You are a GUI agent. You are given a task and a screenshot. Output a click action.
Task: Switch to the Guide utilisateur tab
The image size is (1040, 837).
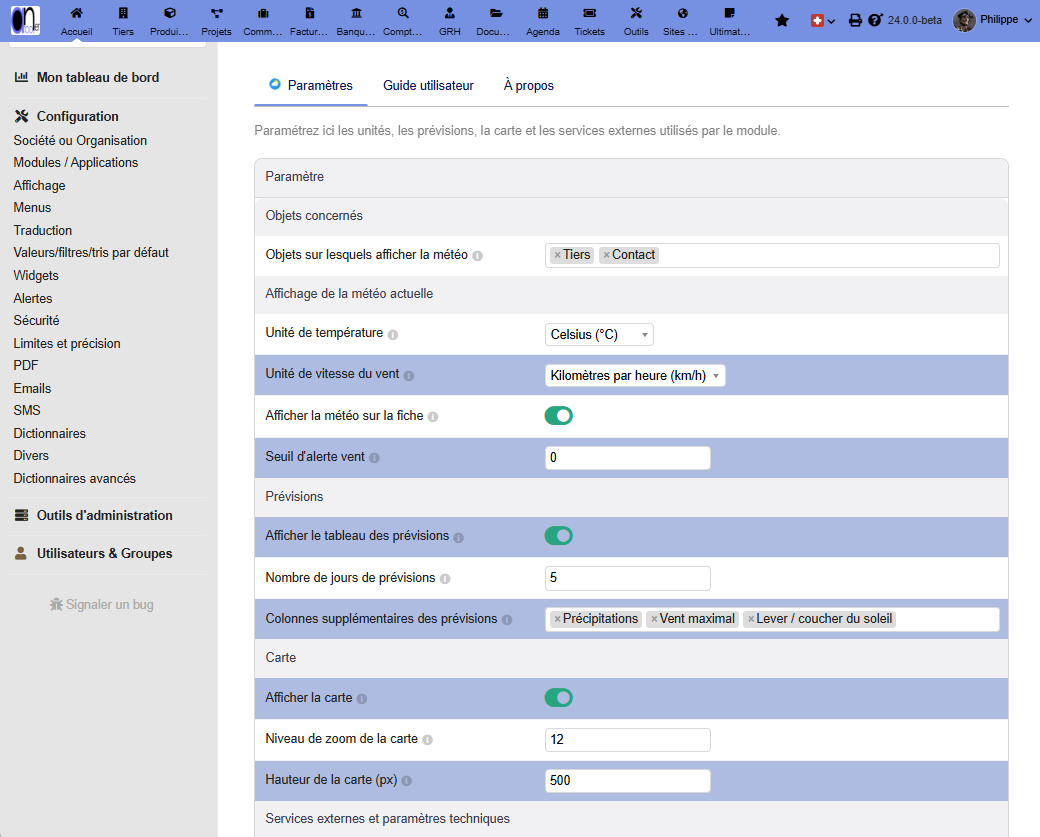tap(428, 86)
